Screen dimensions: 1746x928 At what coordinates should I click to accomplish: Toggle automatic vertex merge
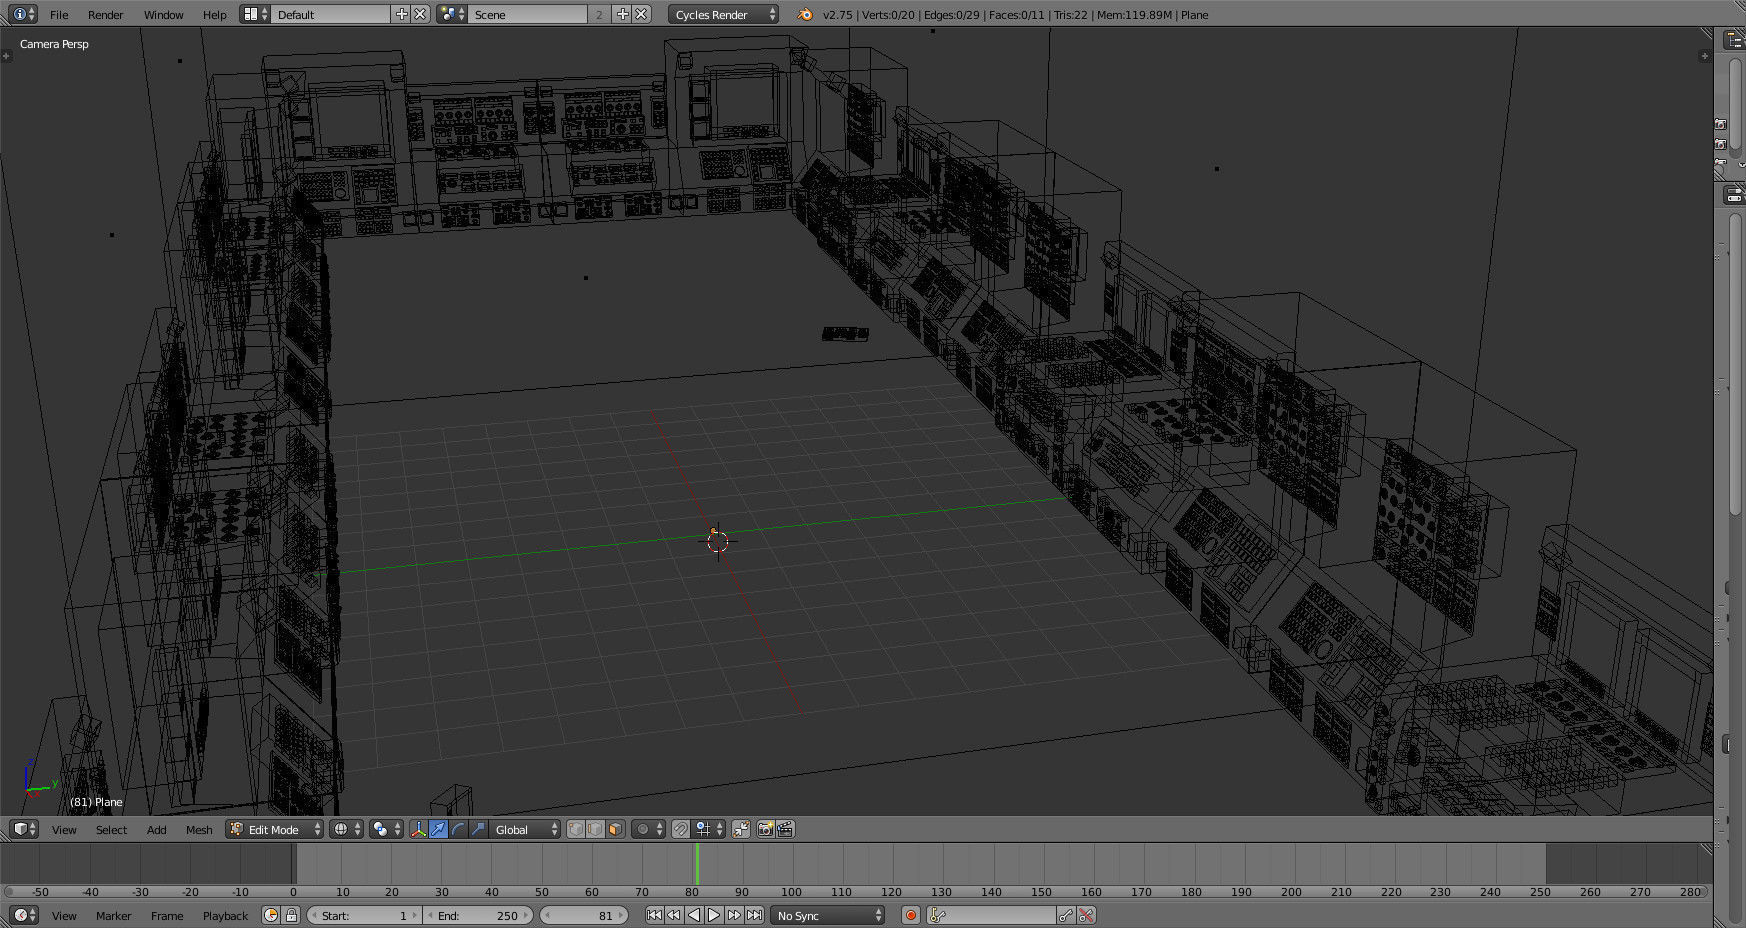click(741, 829)
